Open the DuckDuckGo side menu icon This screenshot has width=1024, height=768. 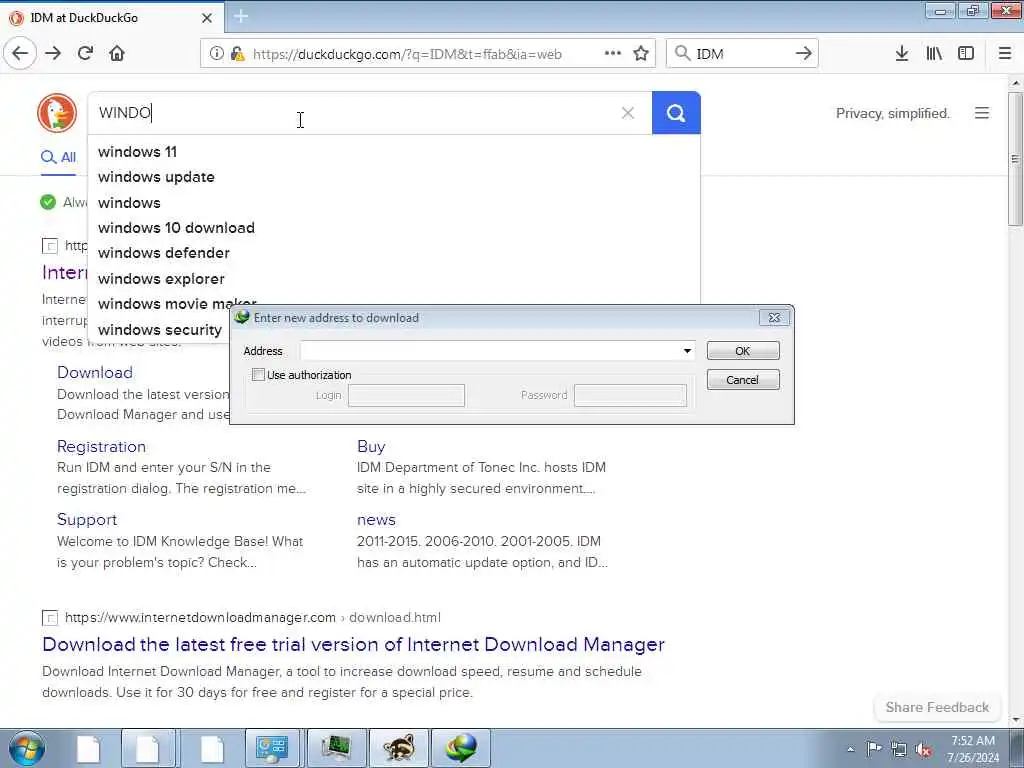982,113
